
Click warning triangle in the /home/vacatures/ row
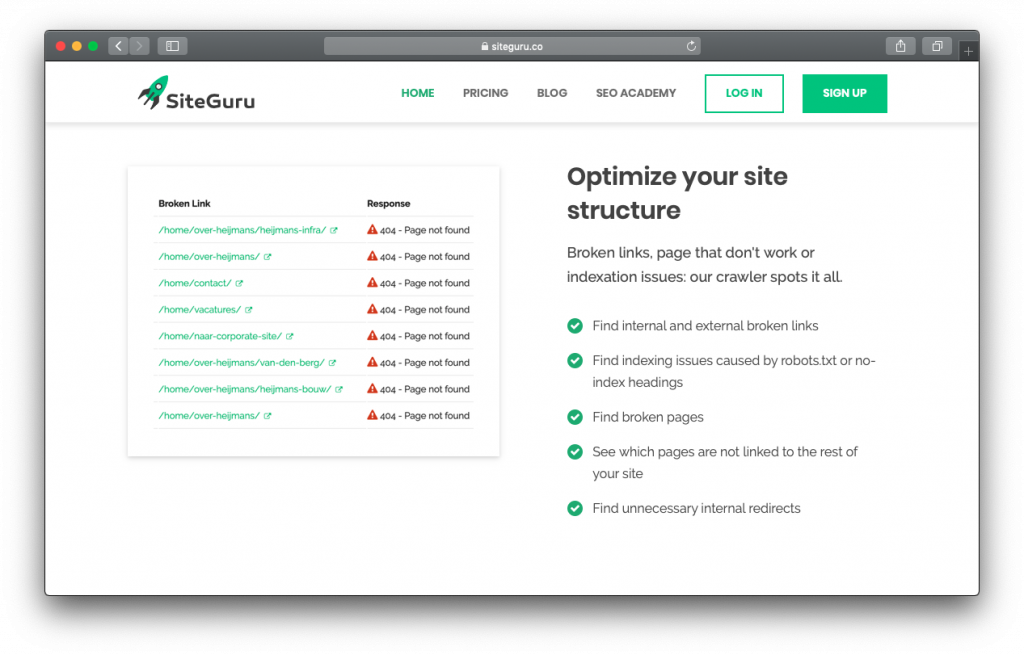[x=372, y=309]
